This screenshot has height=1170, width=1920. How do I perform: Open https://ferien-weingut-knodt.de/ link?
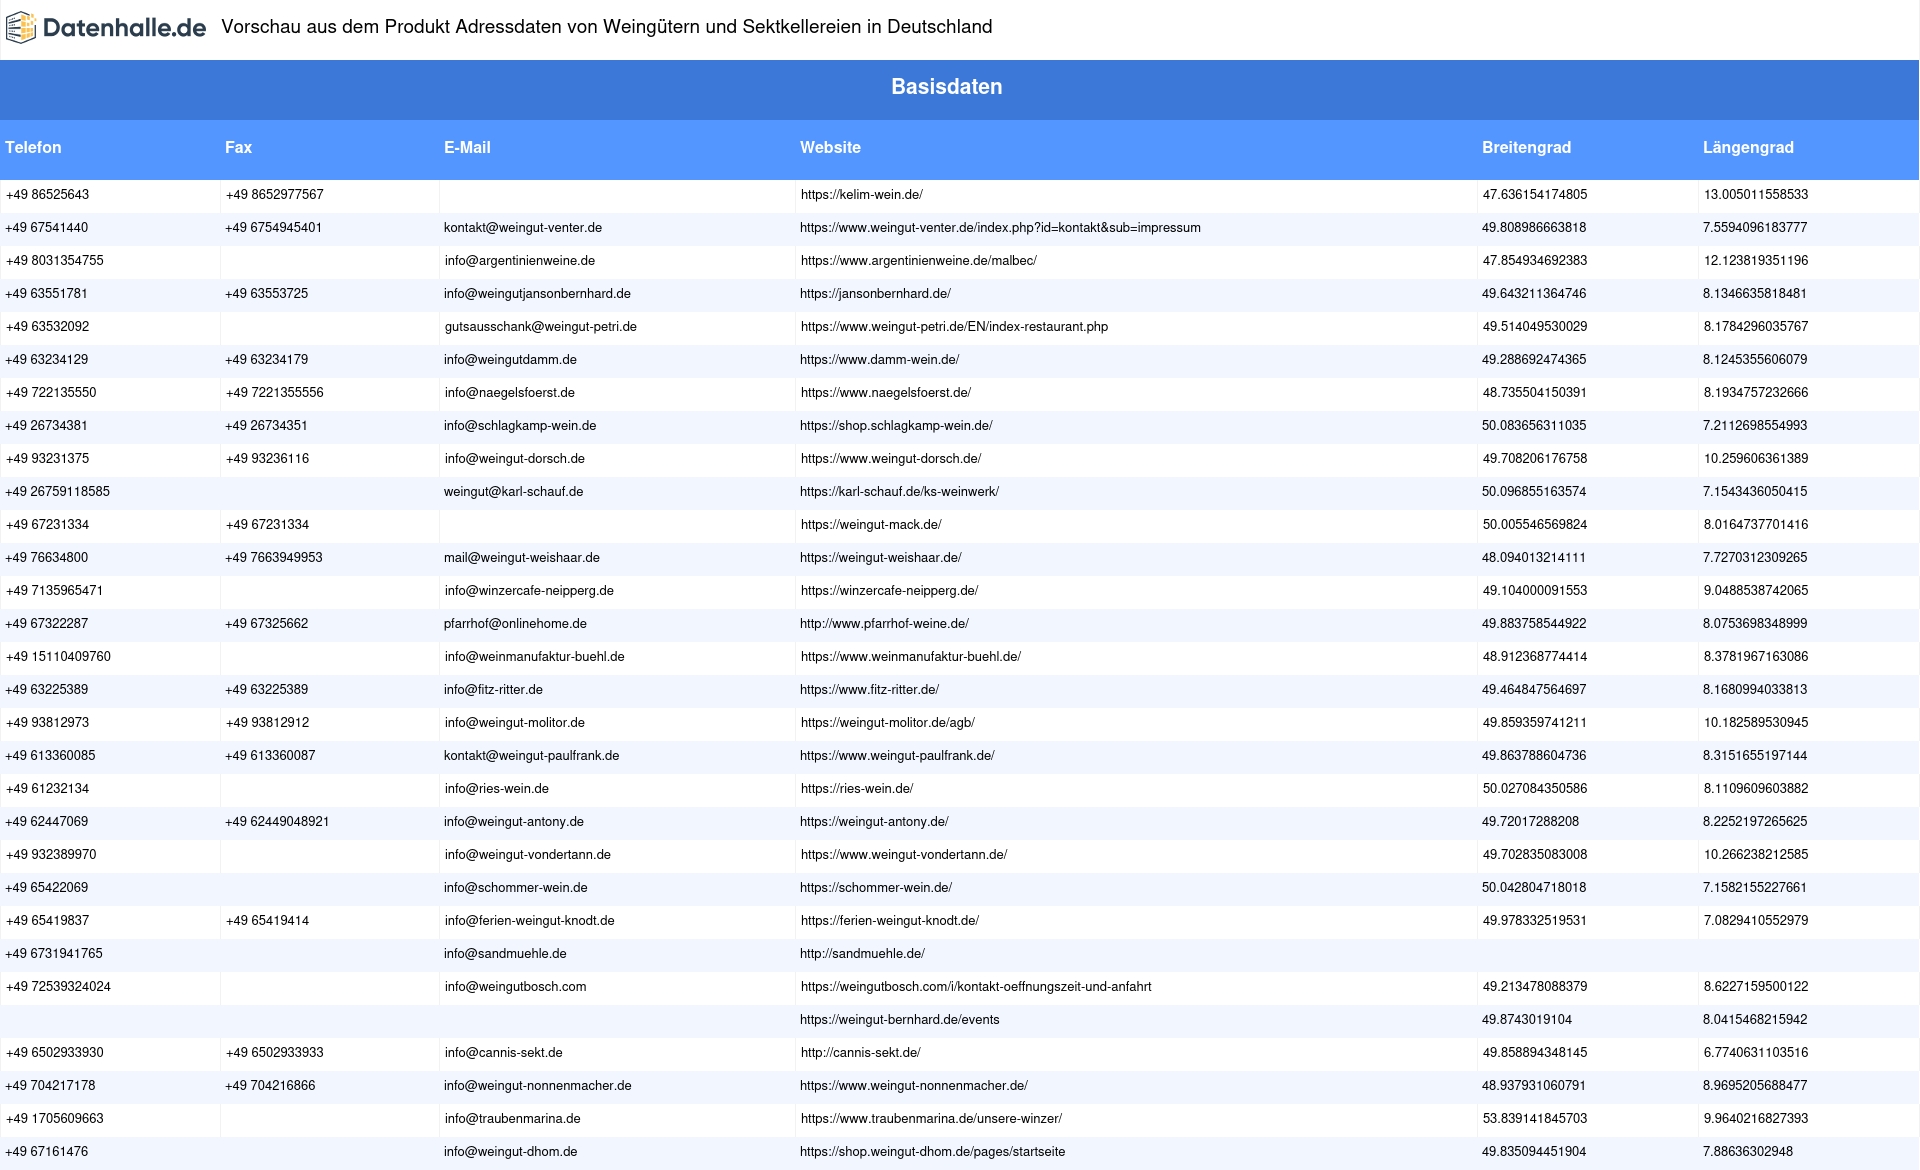889,921
